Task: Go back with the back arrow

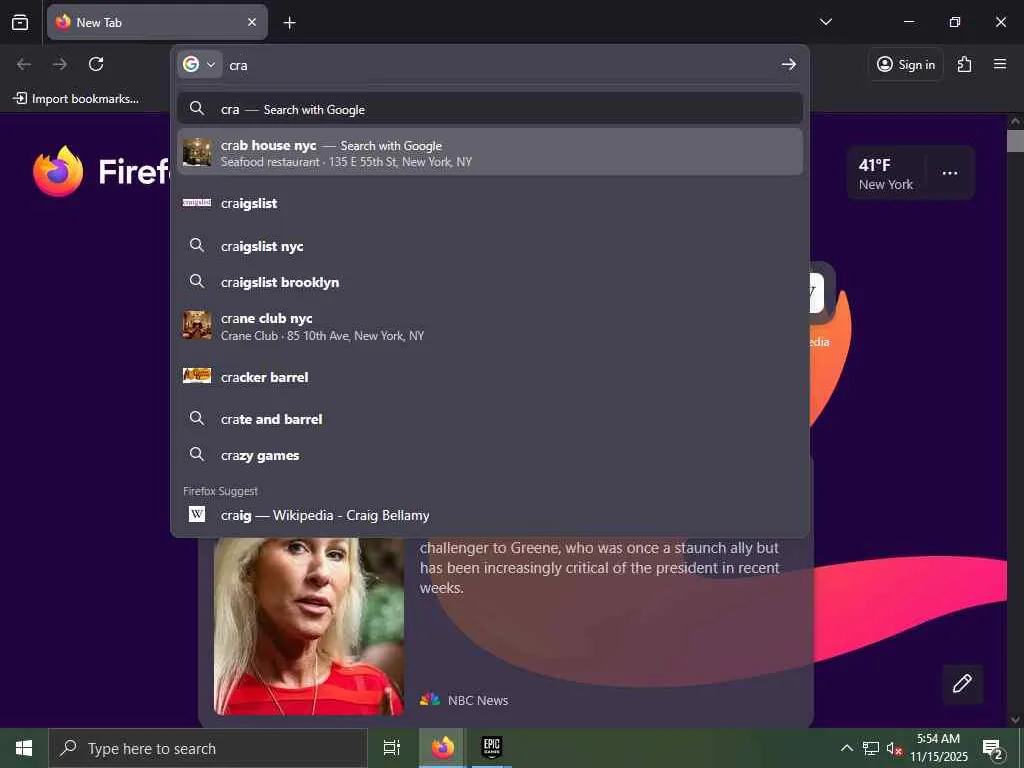Action: click(24, 64)
